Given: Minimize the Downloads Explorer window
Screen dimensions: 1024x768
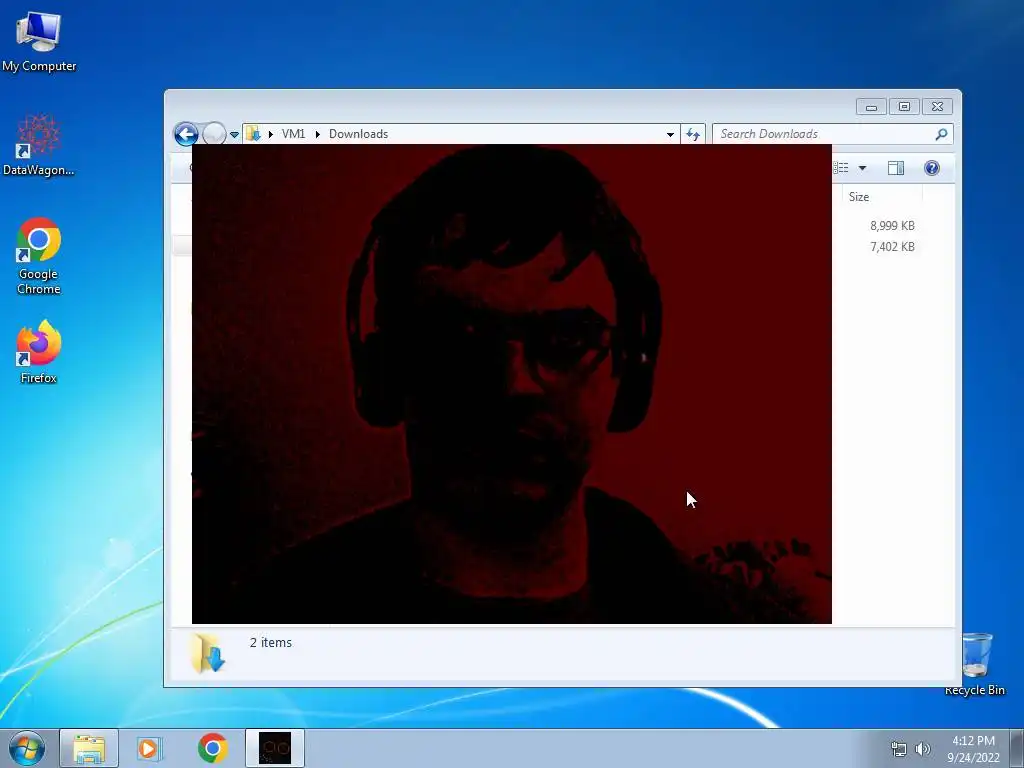Looking at the screenshot, I should [x=871, y=107].
